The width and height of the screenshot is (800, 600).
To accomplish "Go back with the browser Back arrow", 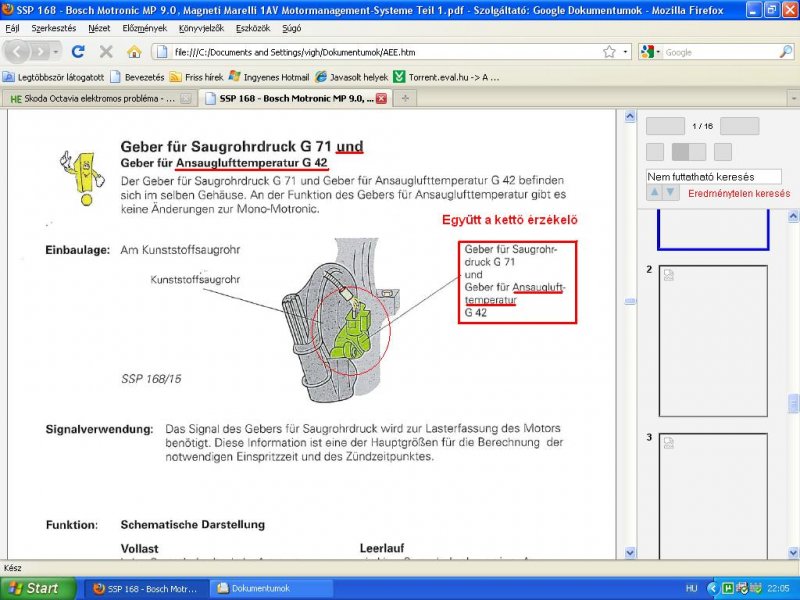I will (x=17, y=52).
